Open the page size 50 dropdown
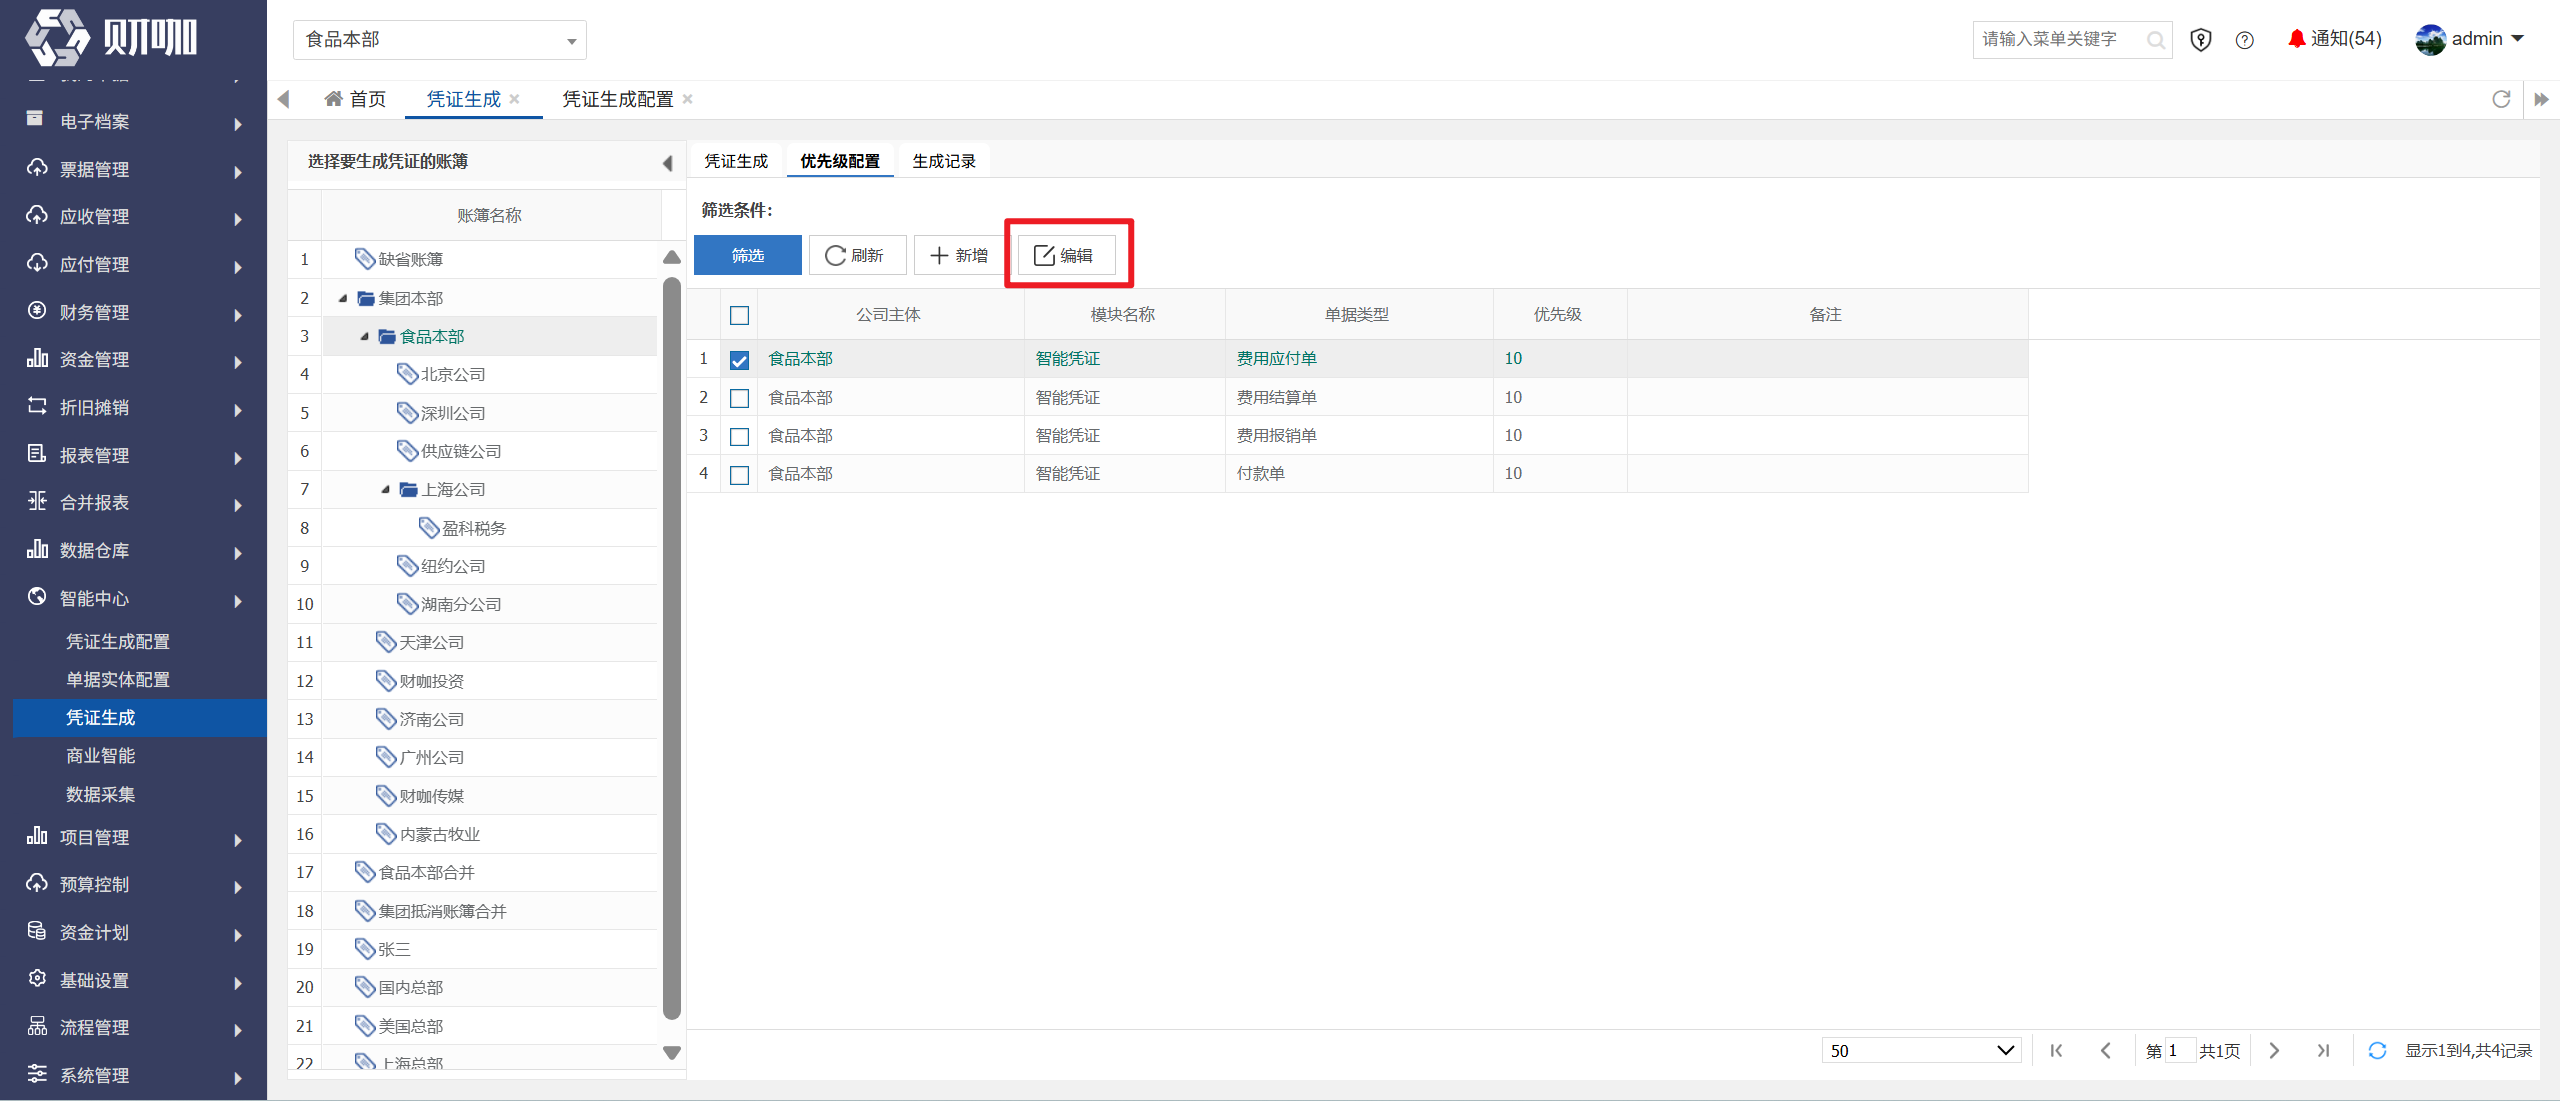 click(x=1921, y=1050)
